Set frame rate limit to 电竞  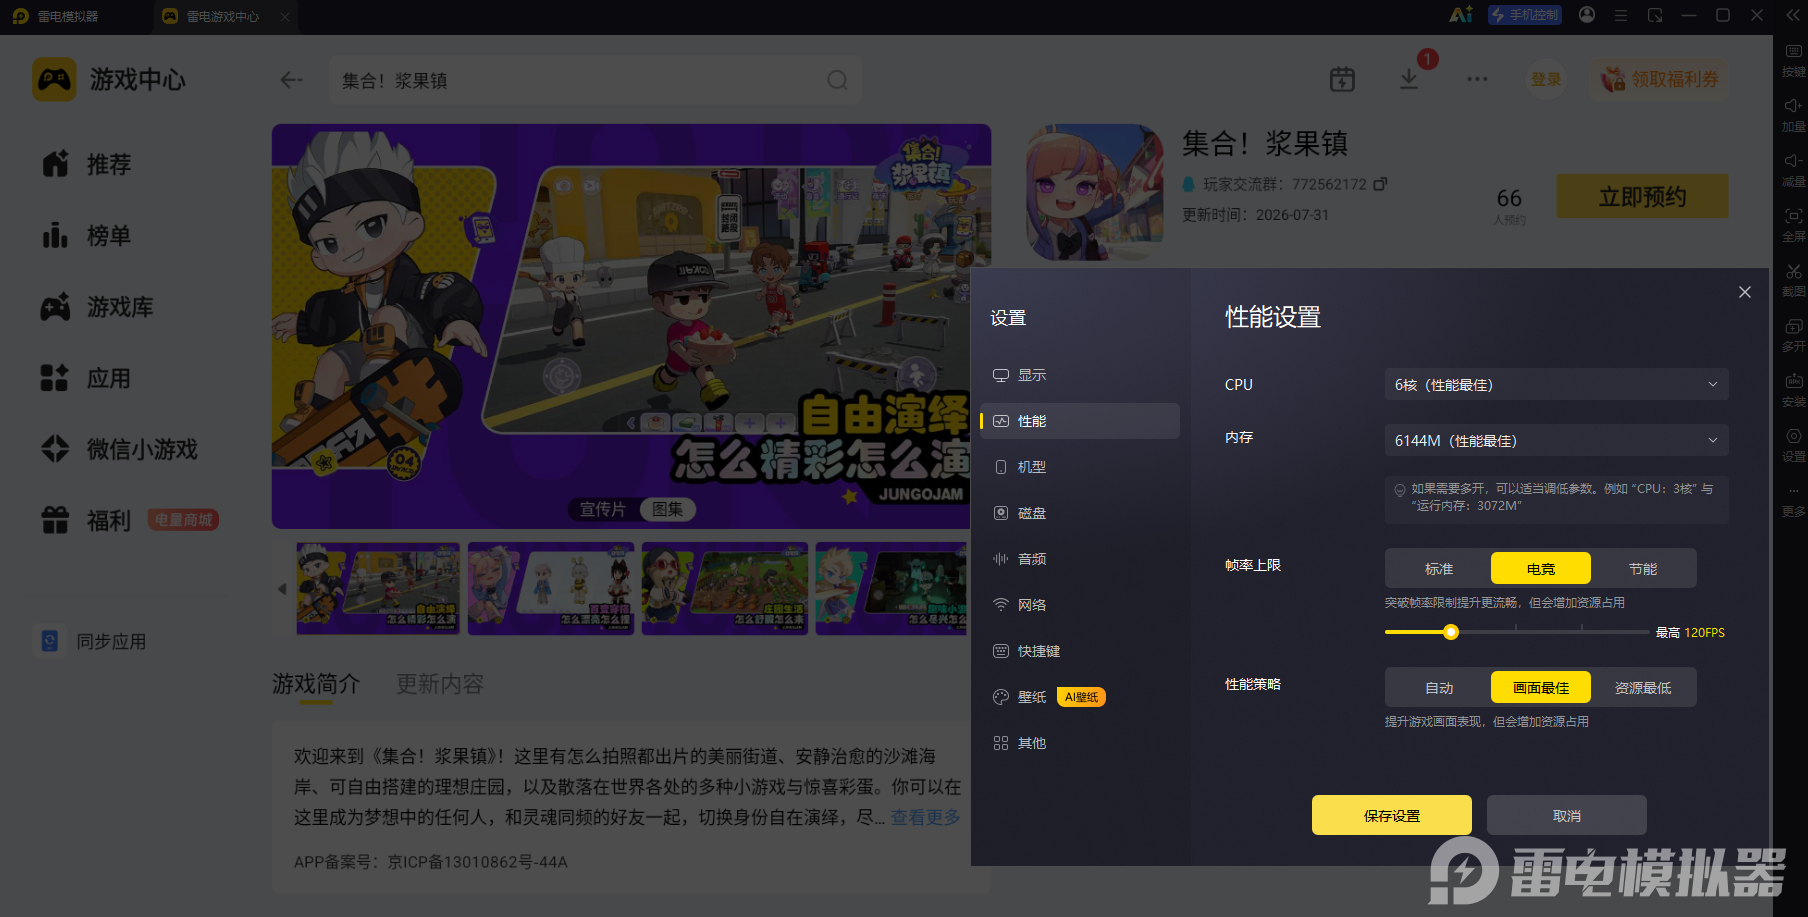click(1541, 569)
